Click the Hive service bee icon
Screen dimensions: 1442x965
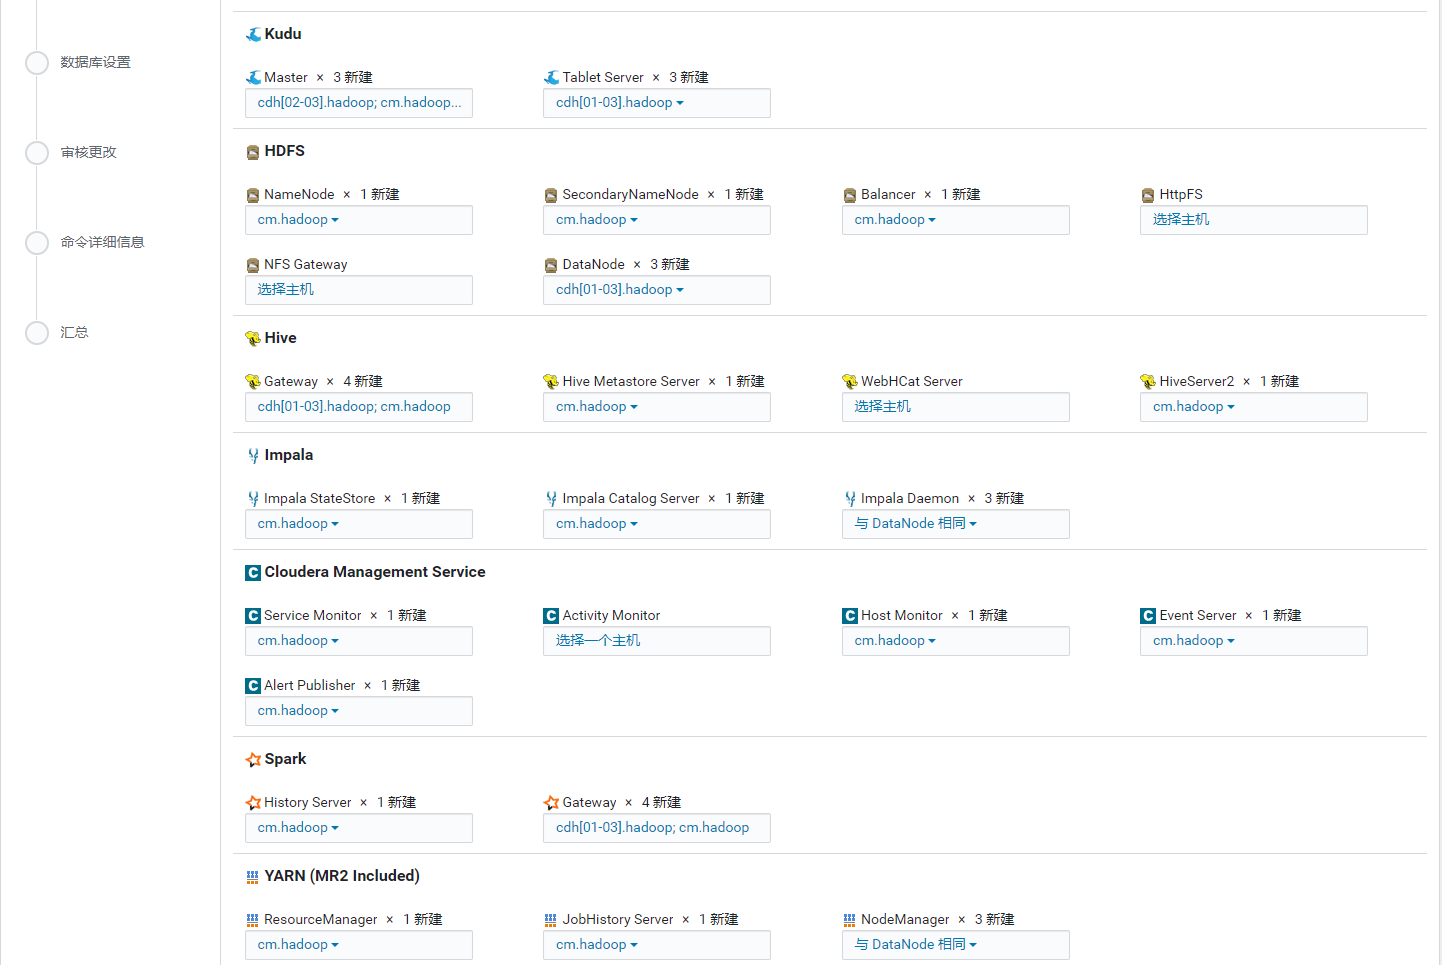(x=253, y=339)
